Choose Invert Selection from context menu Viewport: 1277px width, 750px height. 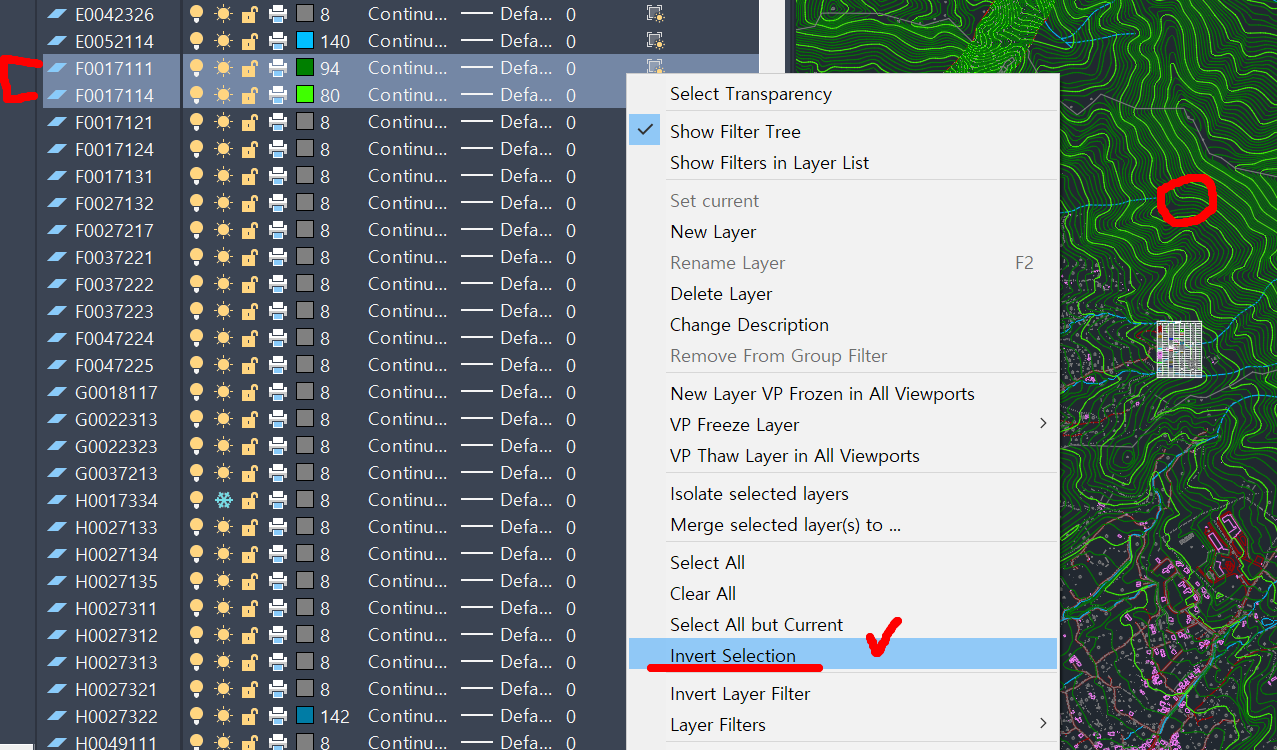coord(843,655)
